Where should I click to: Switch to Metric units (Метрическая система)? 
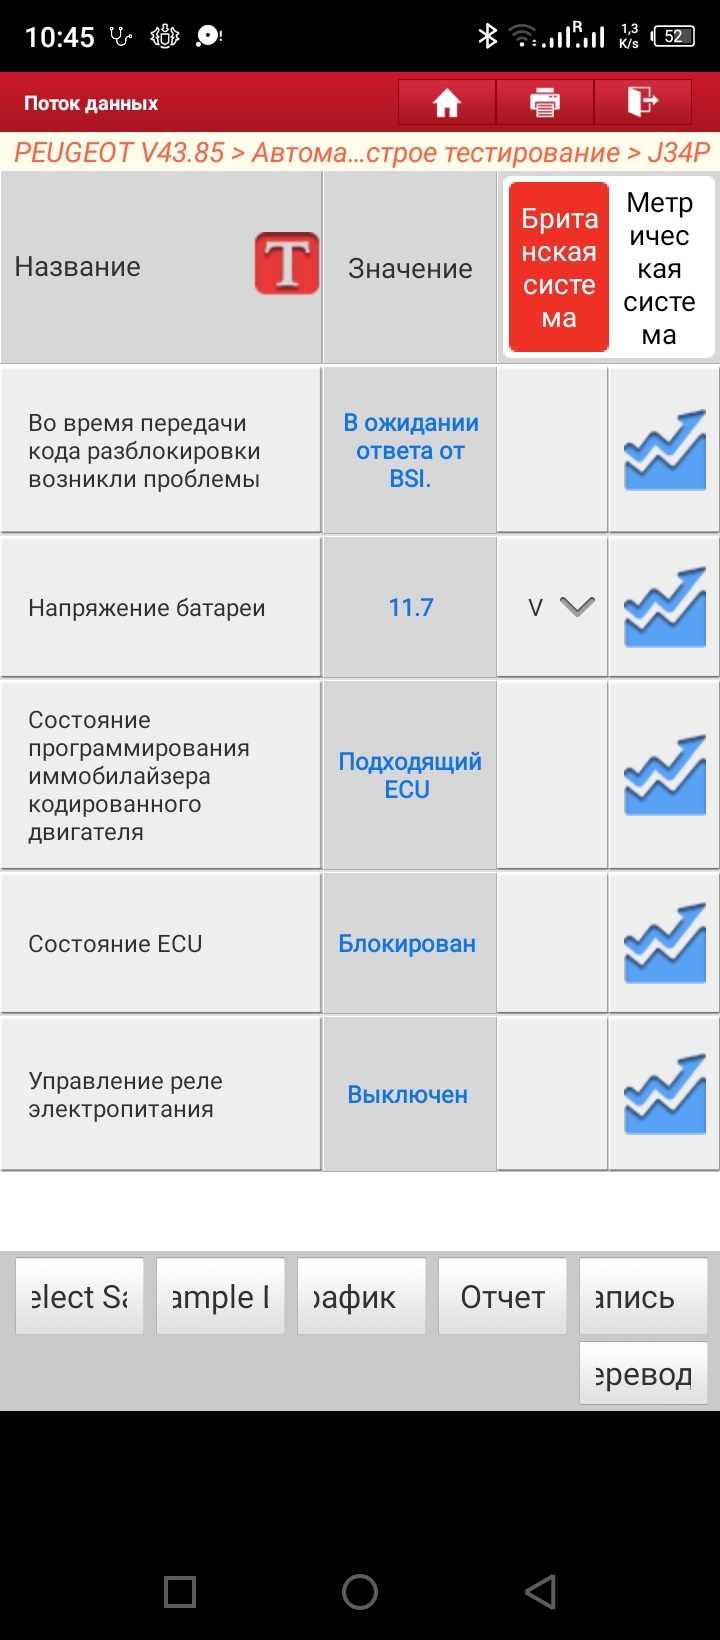click(659, 268)
